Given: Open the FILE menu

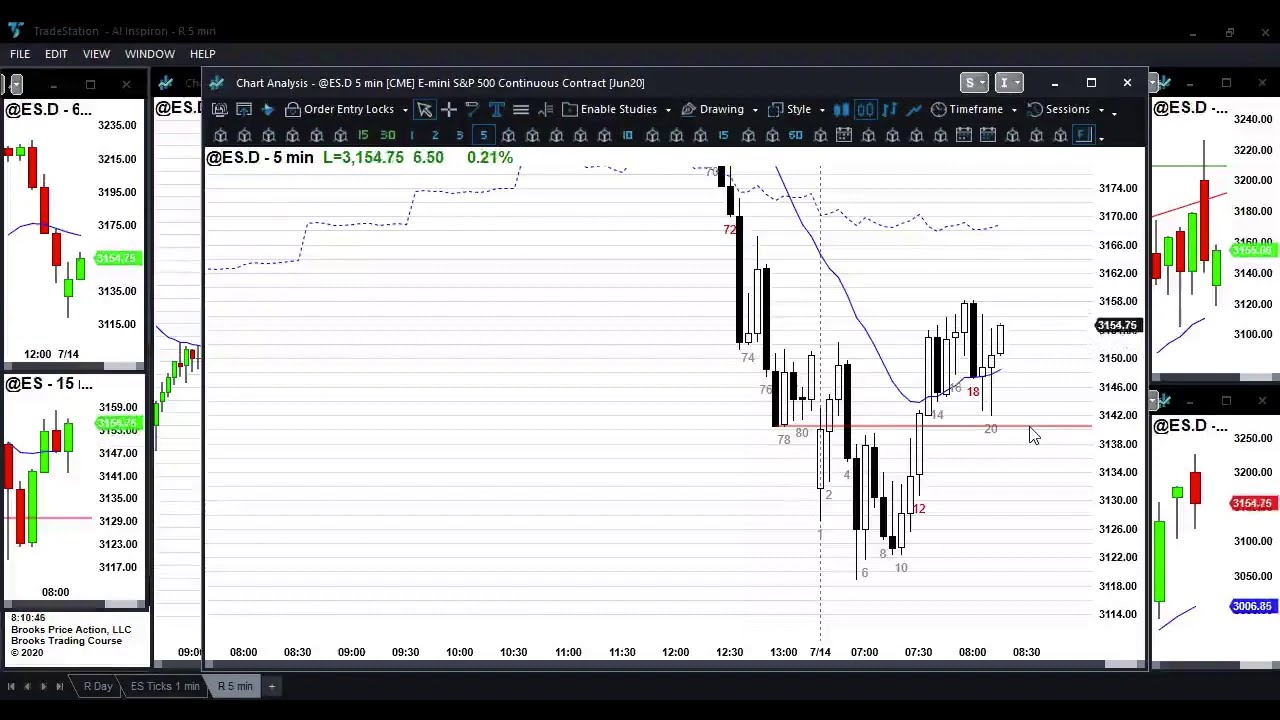Looking at the screenshot, I should (x=20, y=54).
